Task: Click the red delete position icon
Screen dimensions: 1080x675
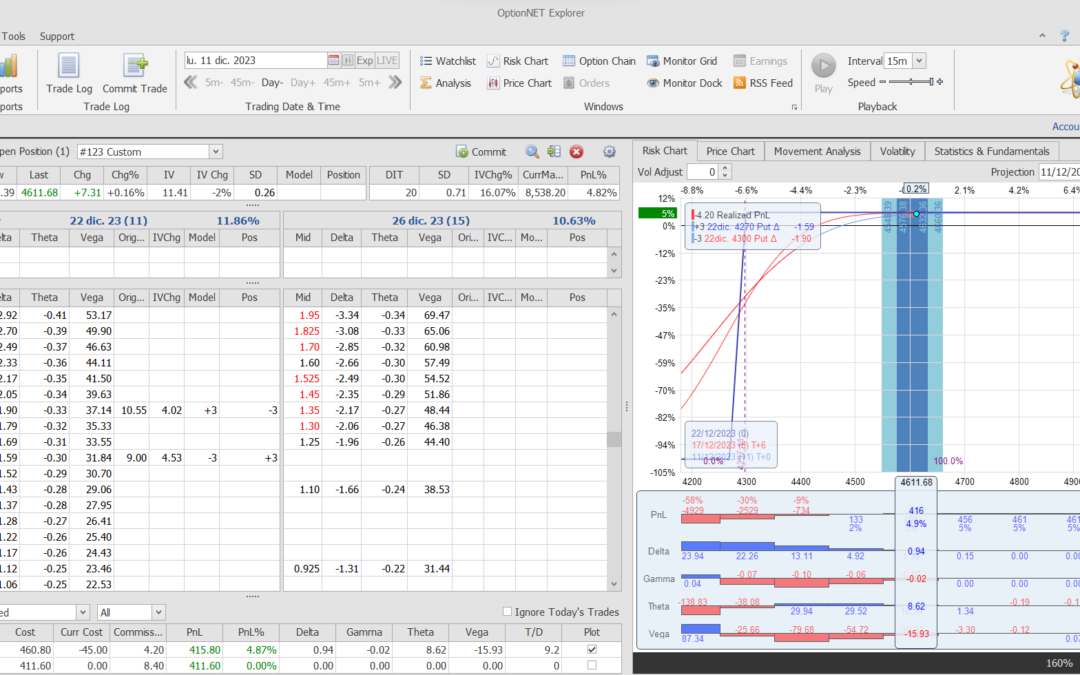Action: click(x=577, y=152)
